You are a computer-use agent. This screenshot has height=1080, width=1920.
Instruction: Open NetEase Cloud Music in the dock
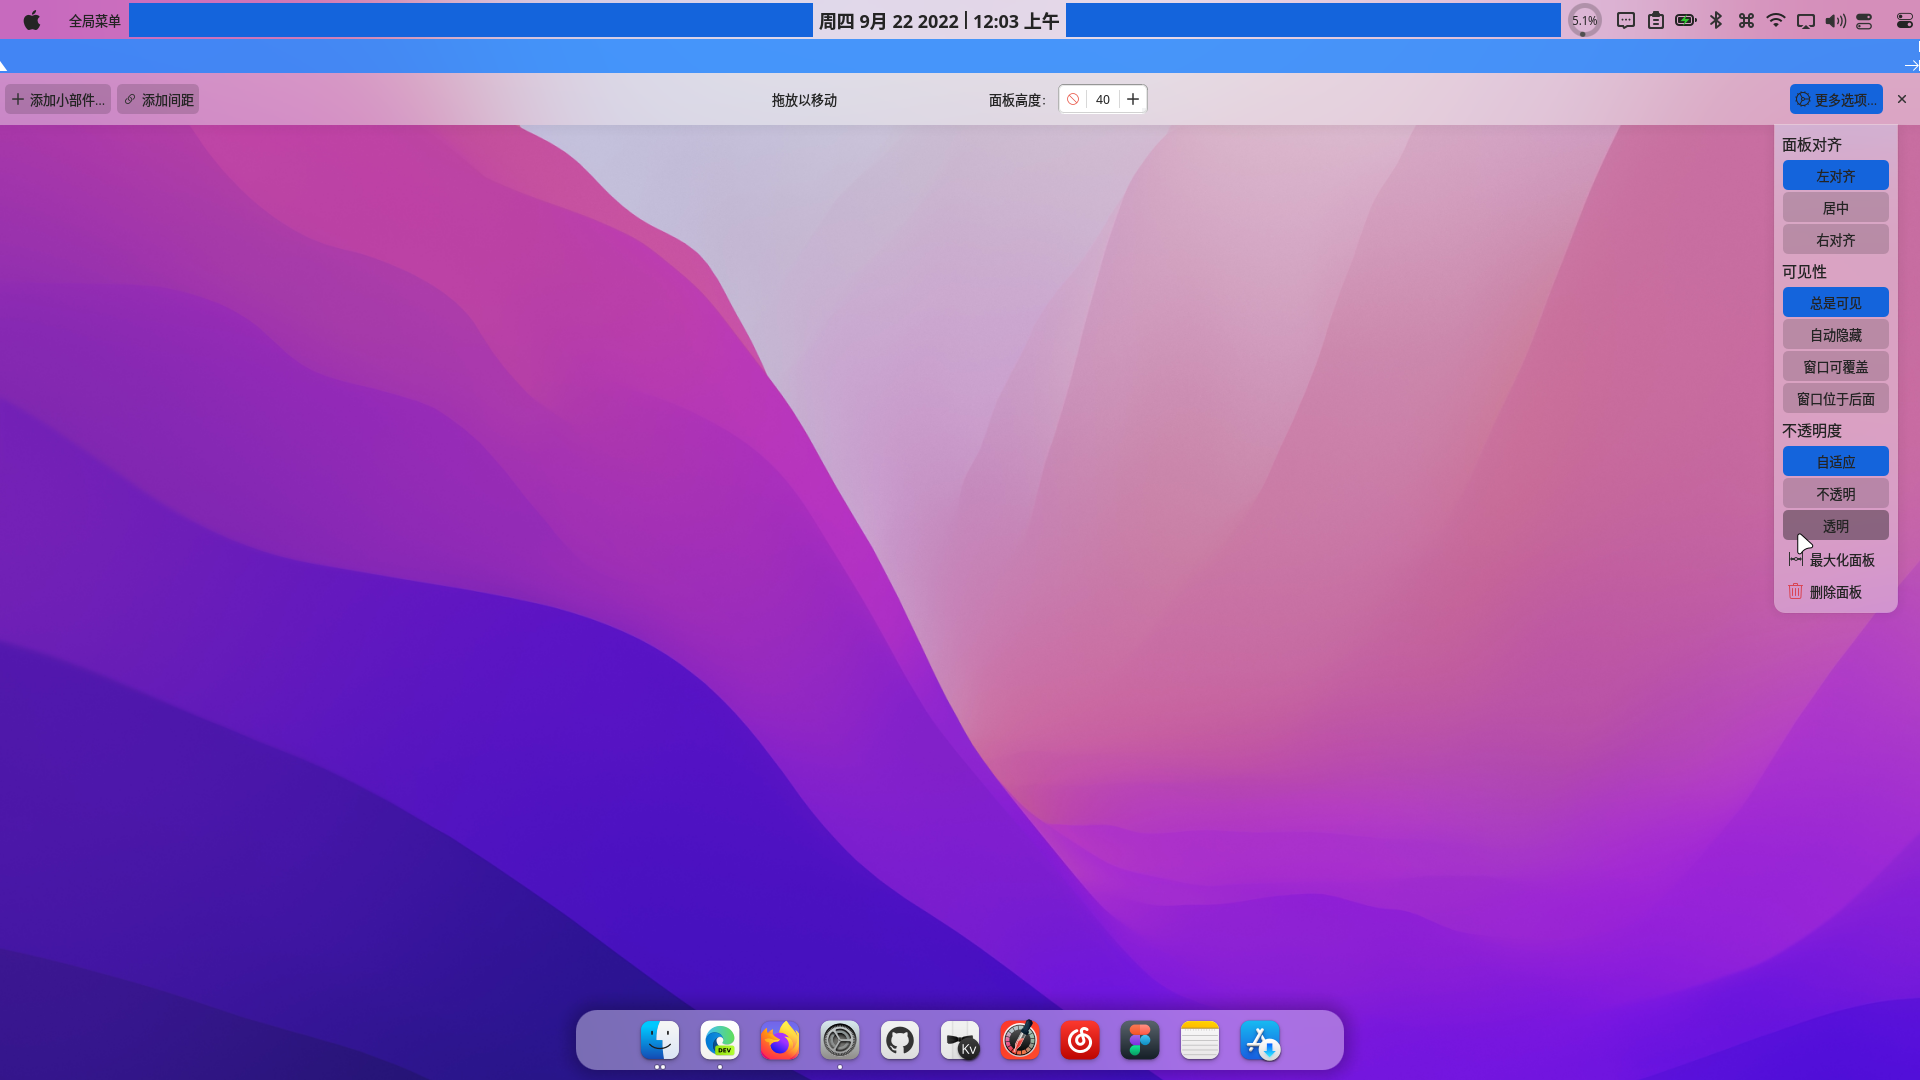point(1080,1040)
